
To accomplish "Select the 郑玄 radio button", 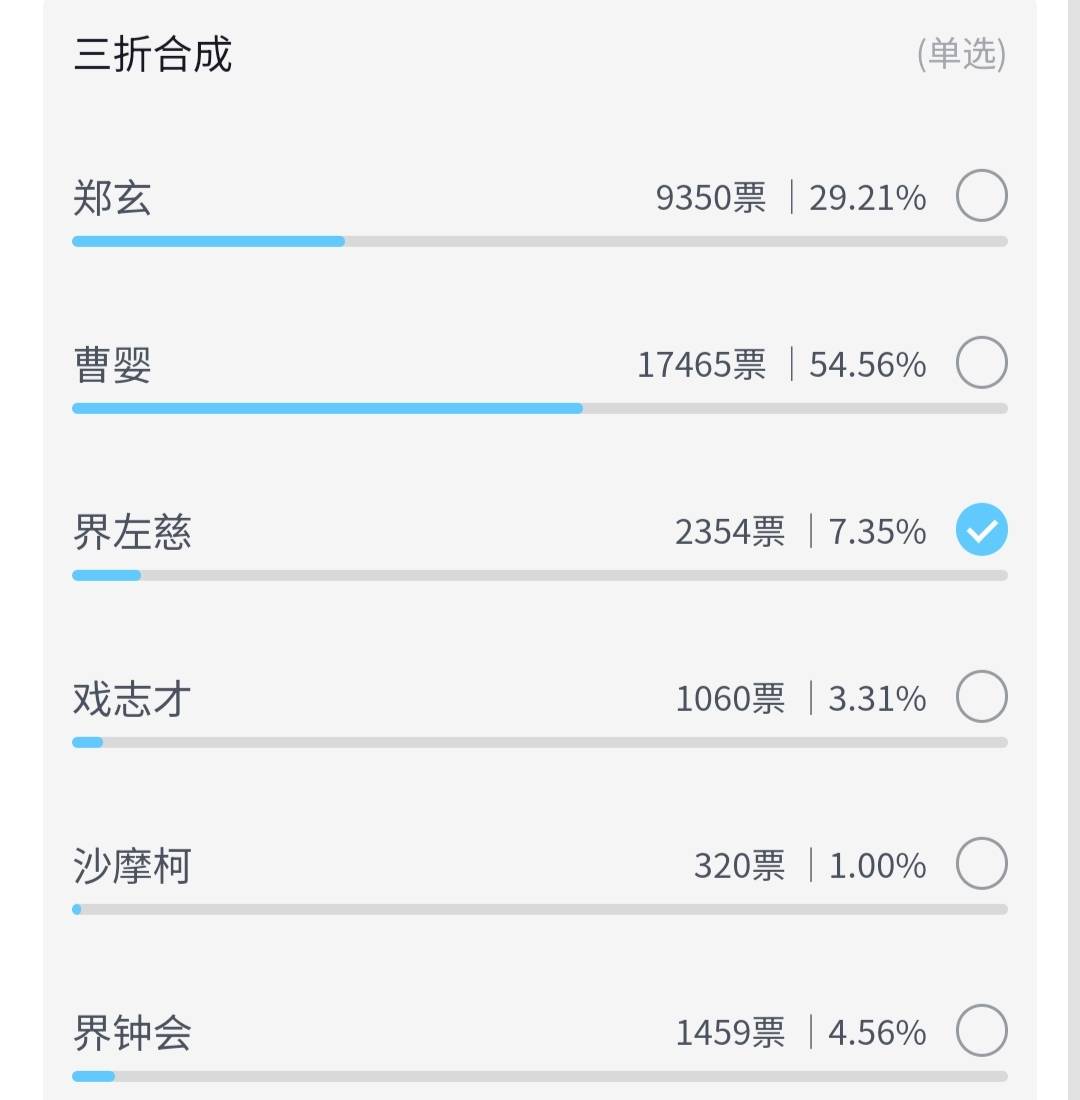I will click(981, 197).
